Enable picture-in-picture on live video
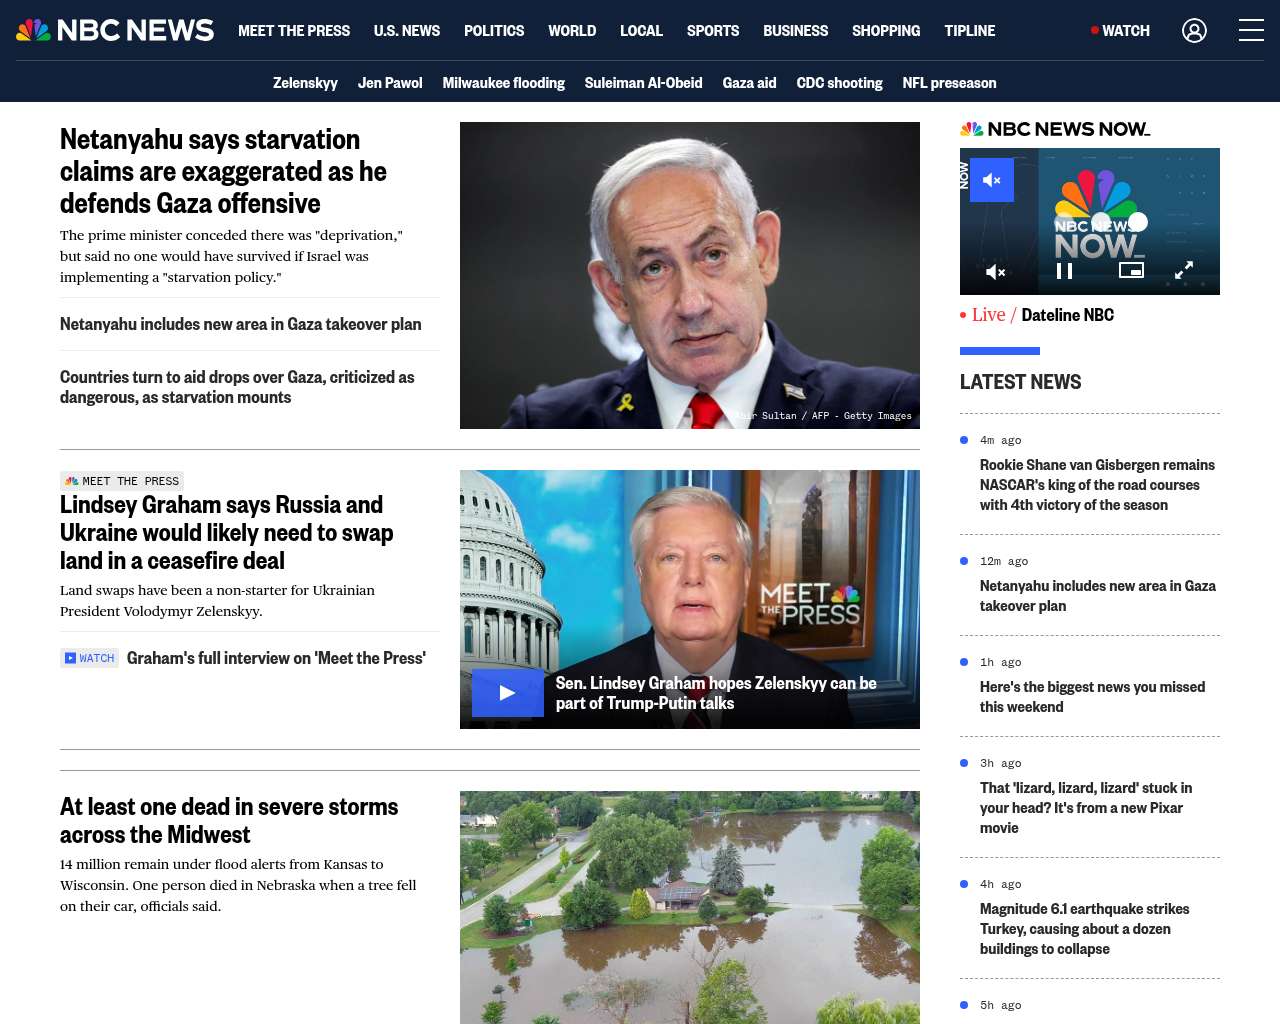The width and height of the screenshot is (1280, 1024). tap(1131, 270)
